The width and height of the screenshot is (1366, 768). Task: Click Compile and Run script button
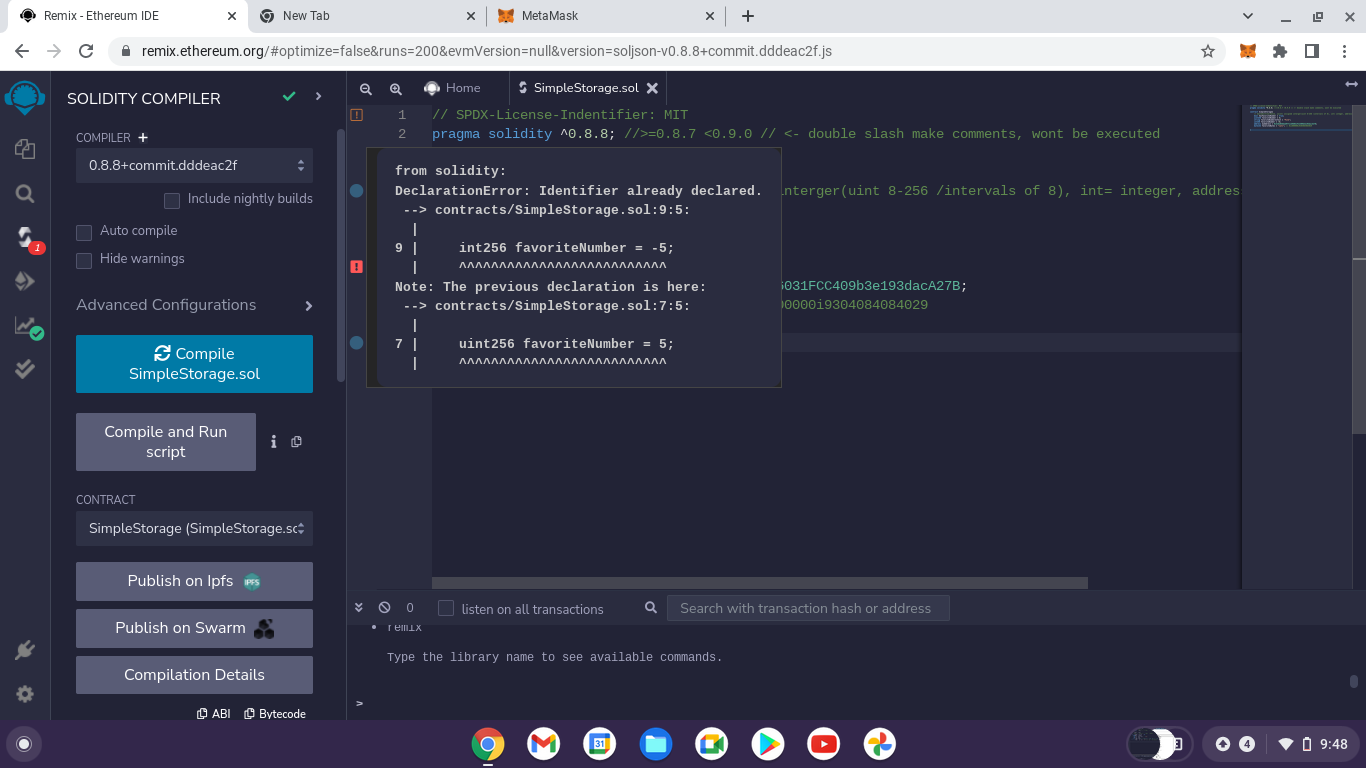pyautogui.click(x=166, y=442)
